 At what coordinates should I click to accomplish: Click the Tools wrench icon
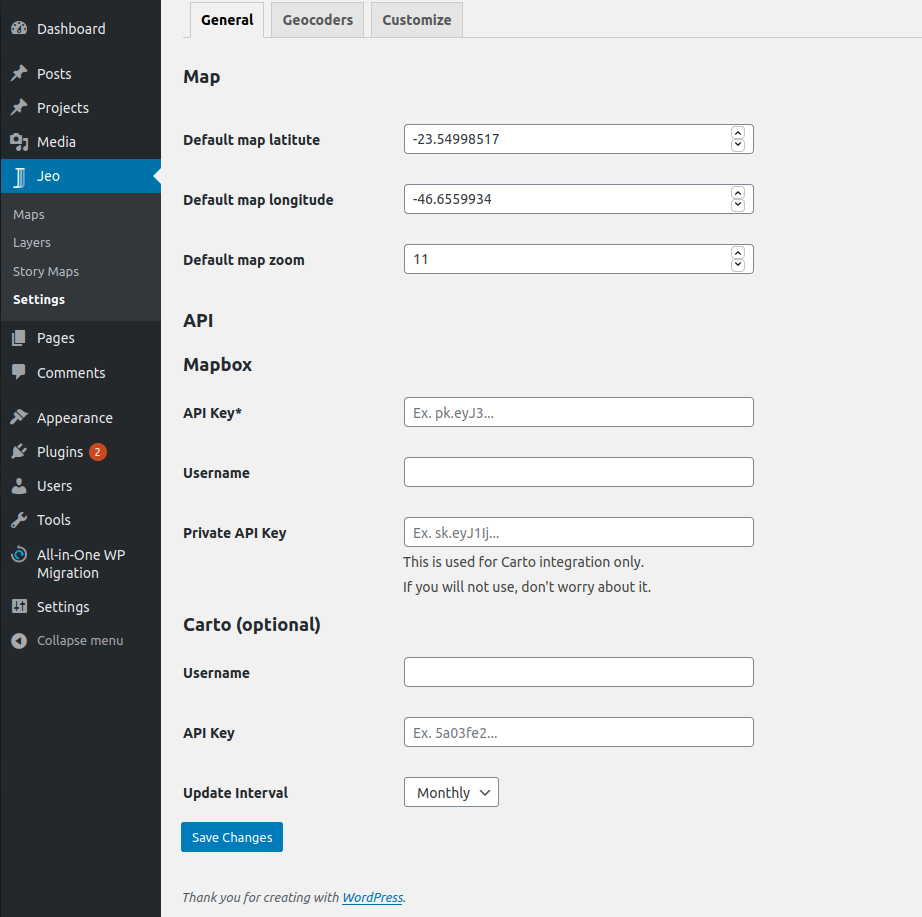tap(19, 519)
